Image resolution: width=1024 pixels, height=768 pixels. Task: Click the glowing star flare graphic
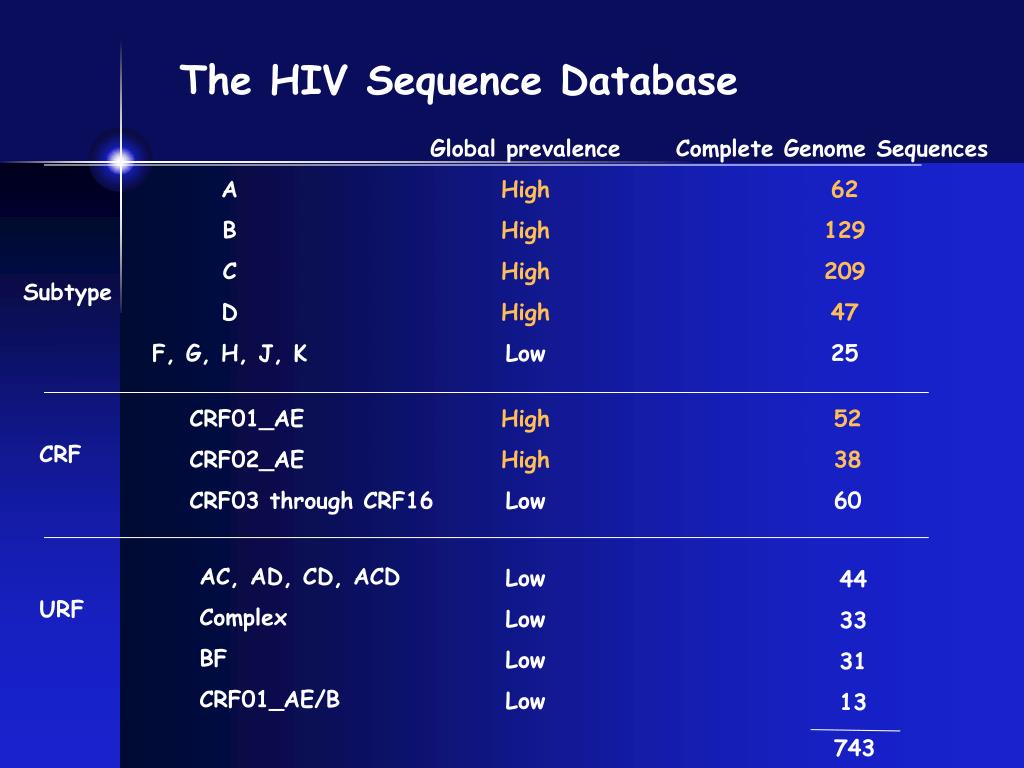tap(121, 161)
